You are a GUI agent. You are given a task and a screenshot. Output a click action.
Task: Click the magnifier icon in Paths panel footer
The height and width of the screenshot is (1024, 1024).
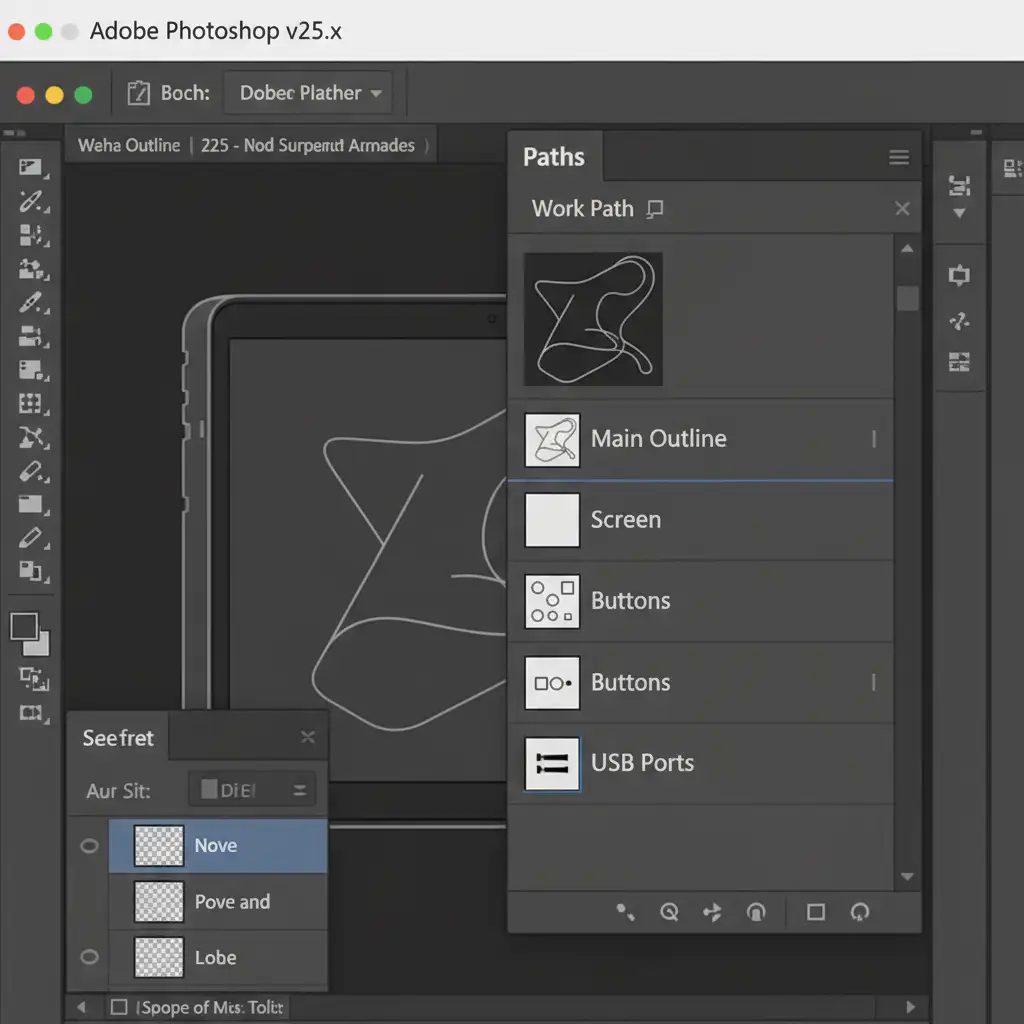[x=669, y=912]
